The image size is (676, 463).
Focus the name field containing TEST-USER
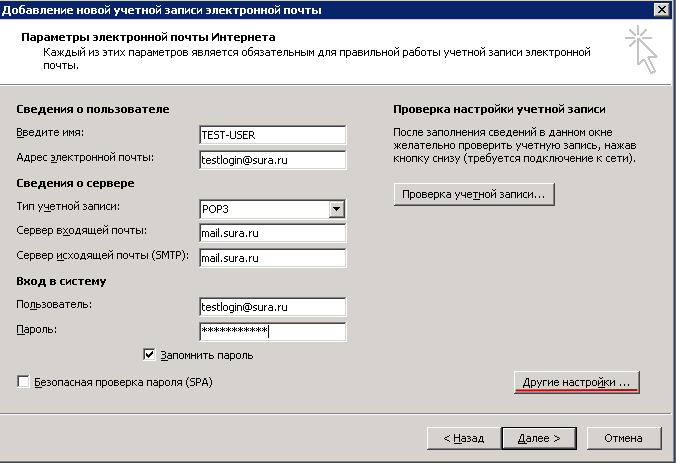coord(272,135)
